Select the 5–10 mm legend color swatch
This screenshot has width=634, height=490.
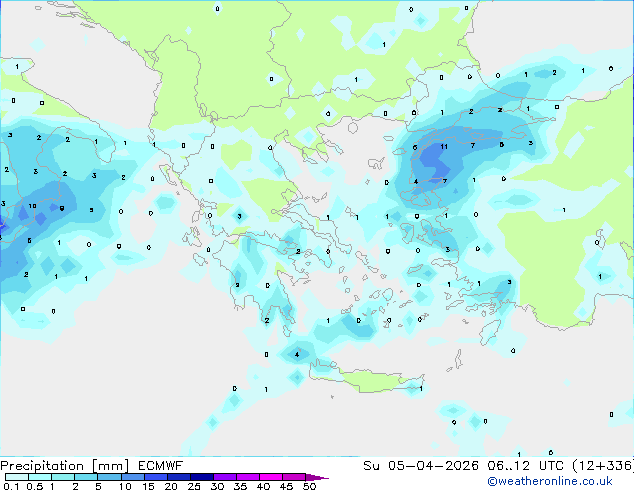[x=109, y=477]
